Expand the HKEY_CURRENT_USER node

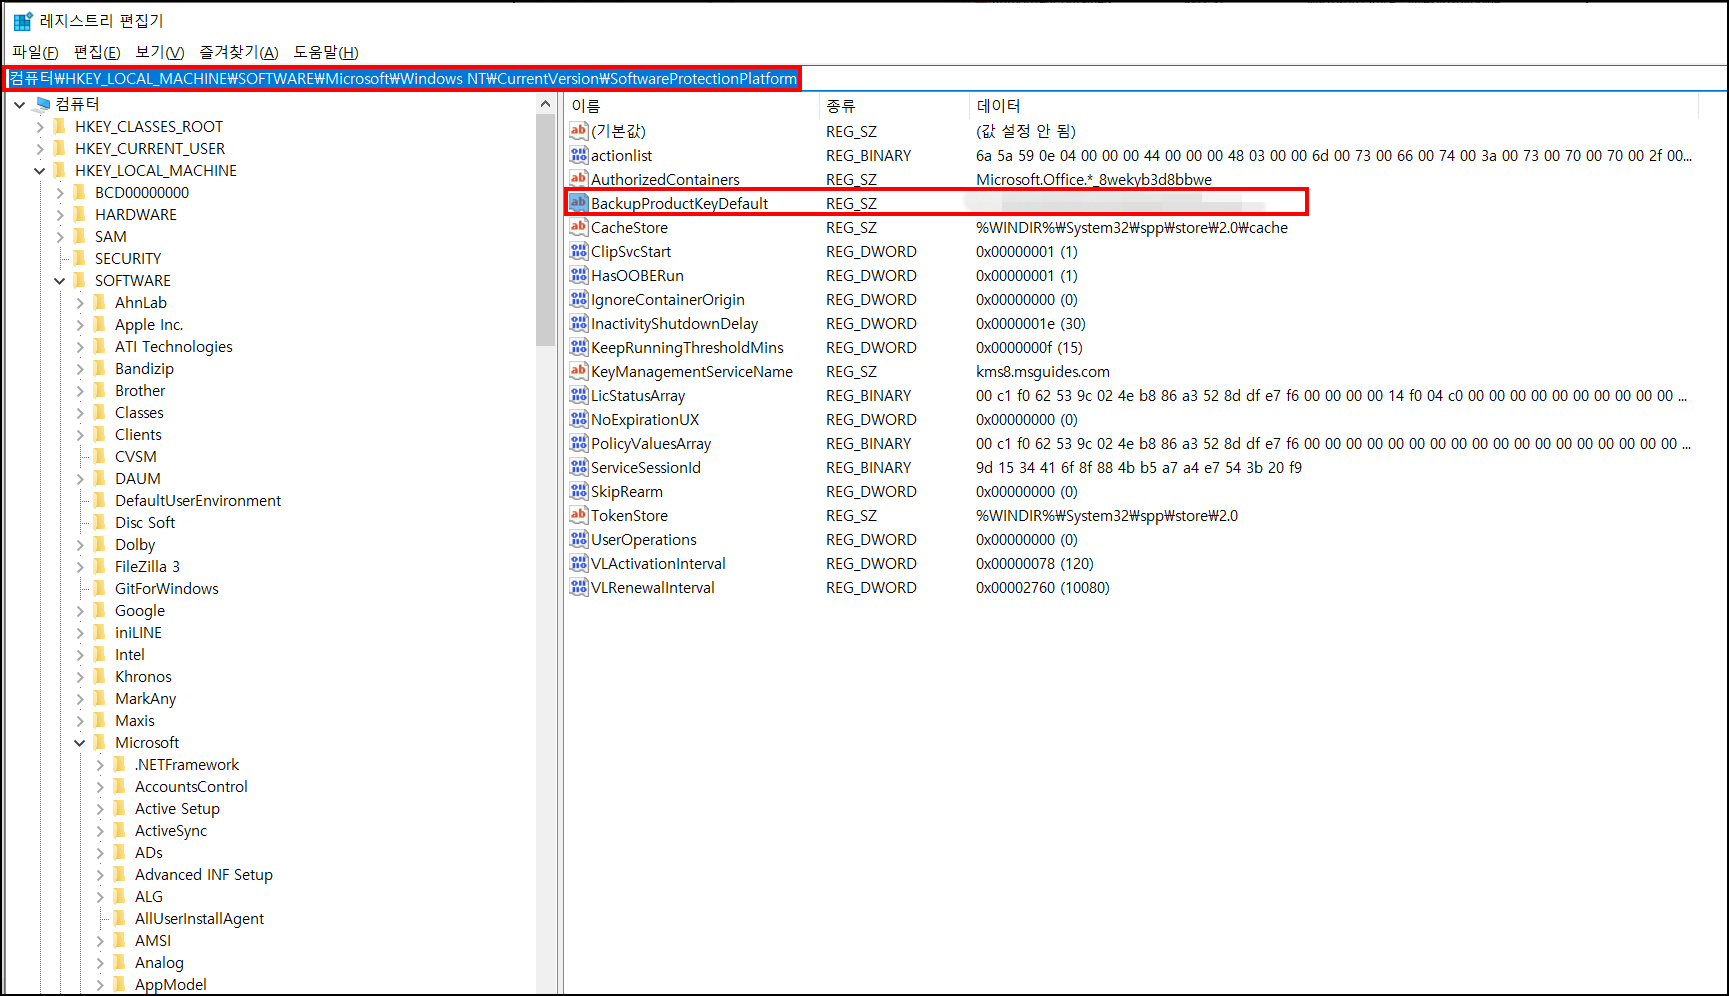tap(39, 148)
